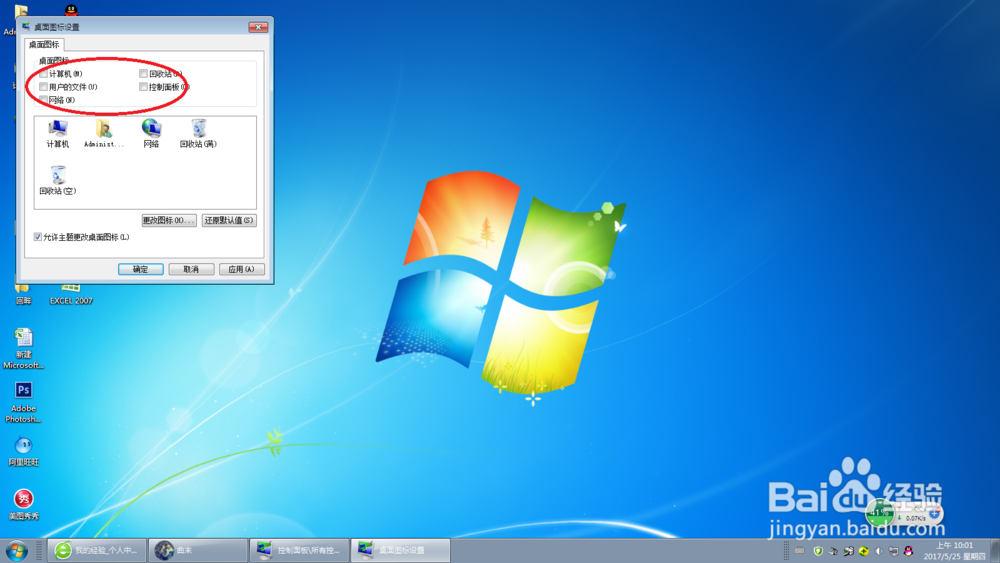Close the 桌面图标设置 dialog
1000x563 pixels.
[258, 27]
